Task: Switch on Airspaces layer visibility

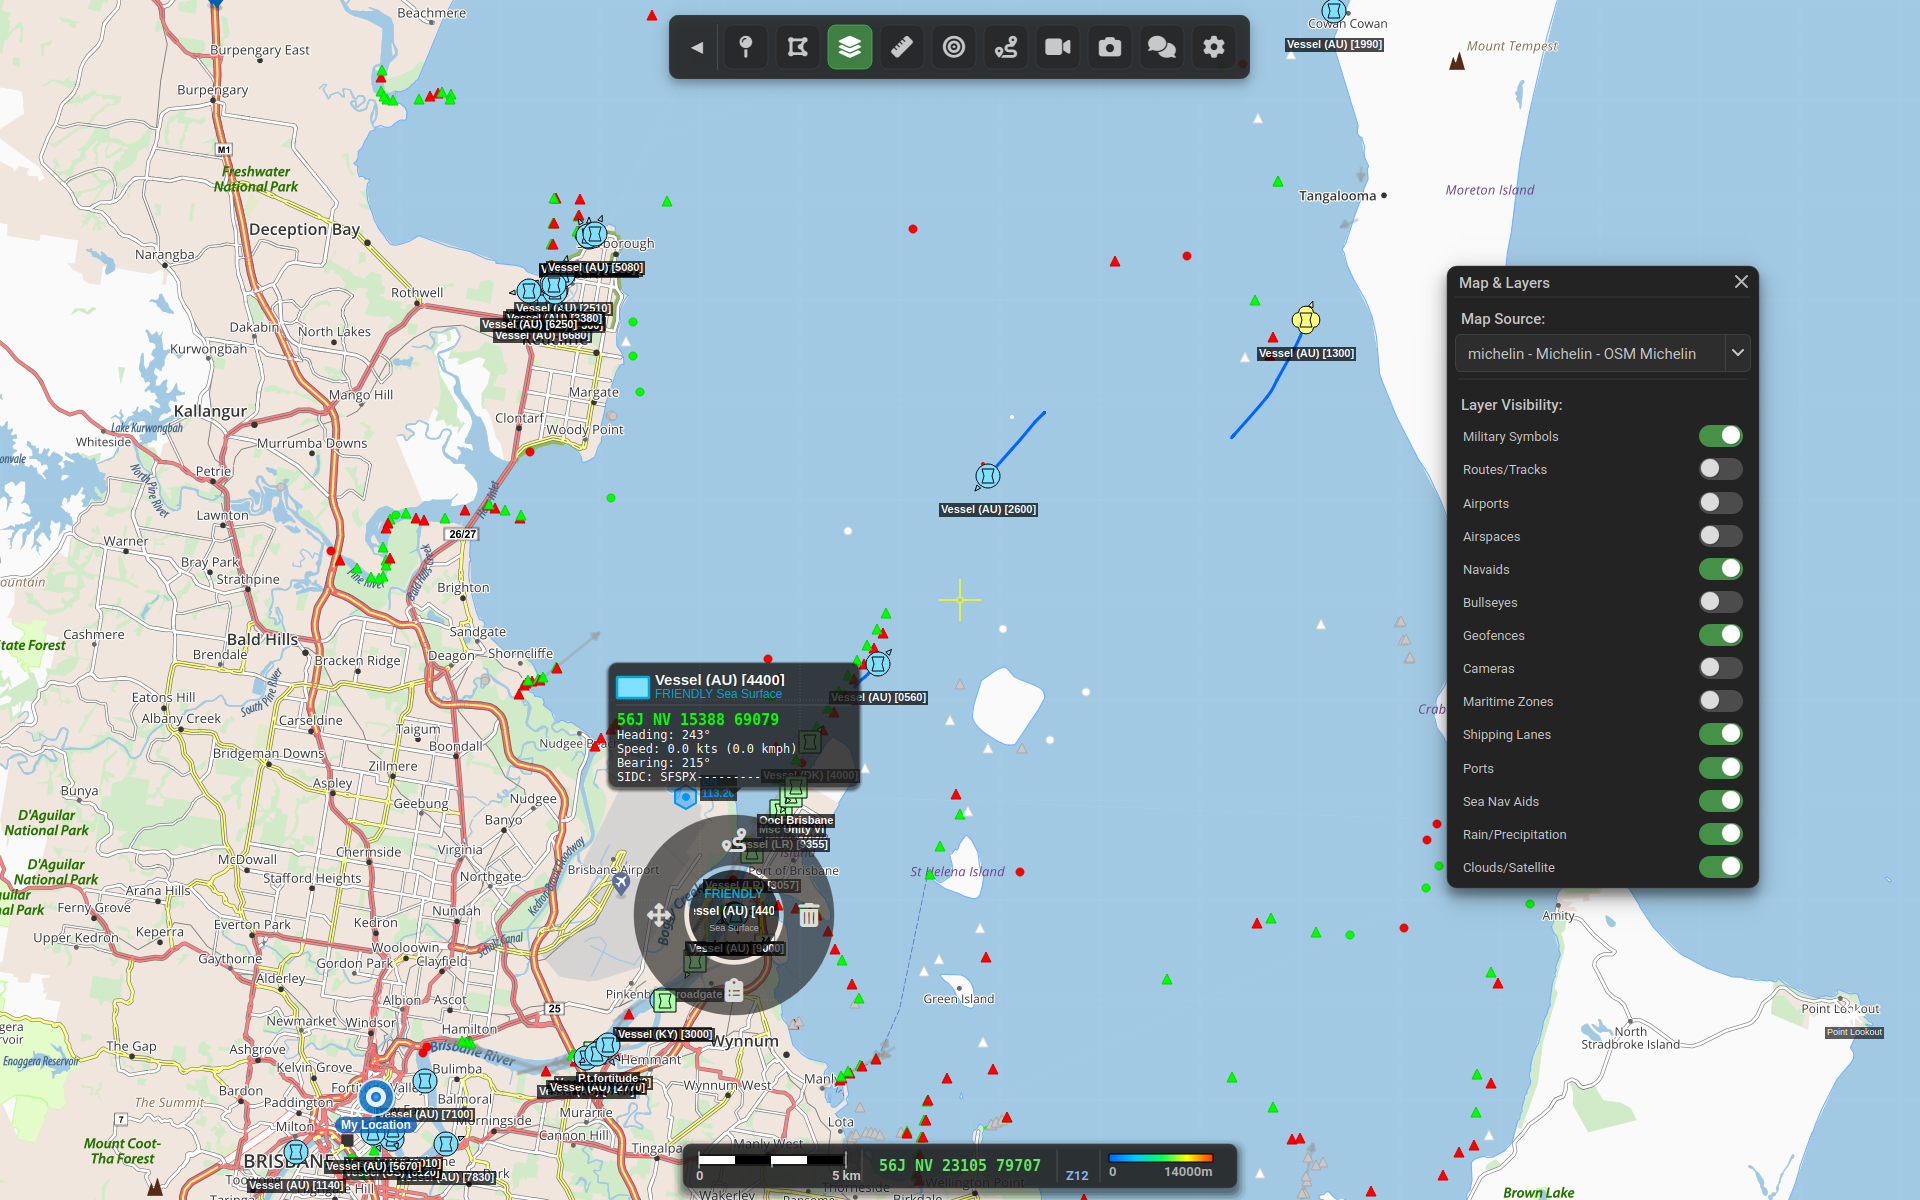Action: 1720,536
